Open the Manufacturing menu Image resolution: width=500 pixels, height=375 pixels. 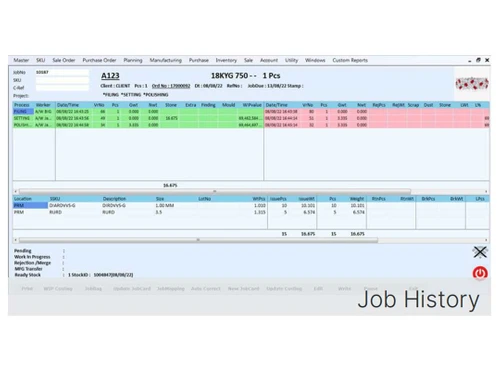click(x=166, y=60)
